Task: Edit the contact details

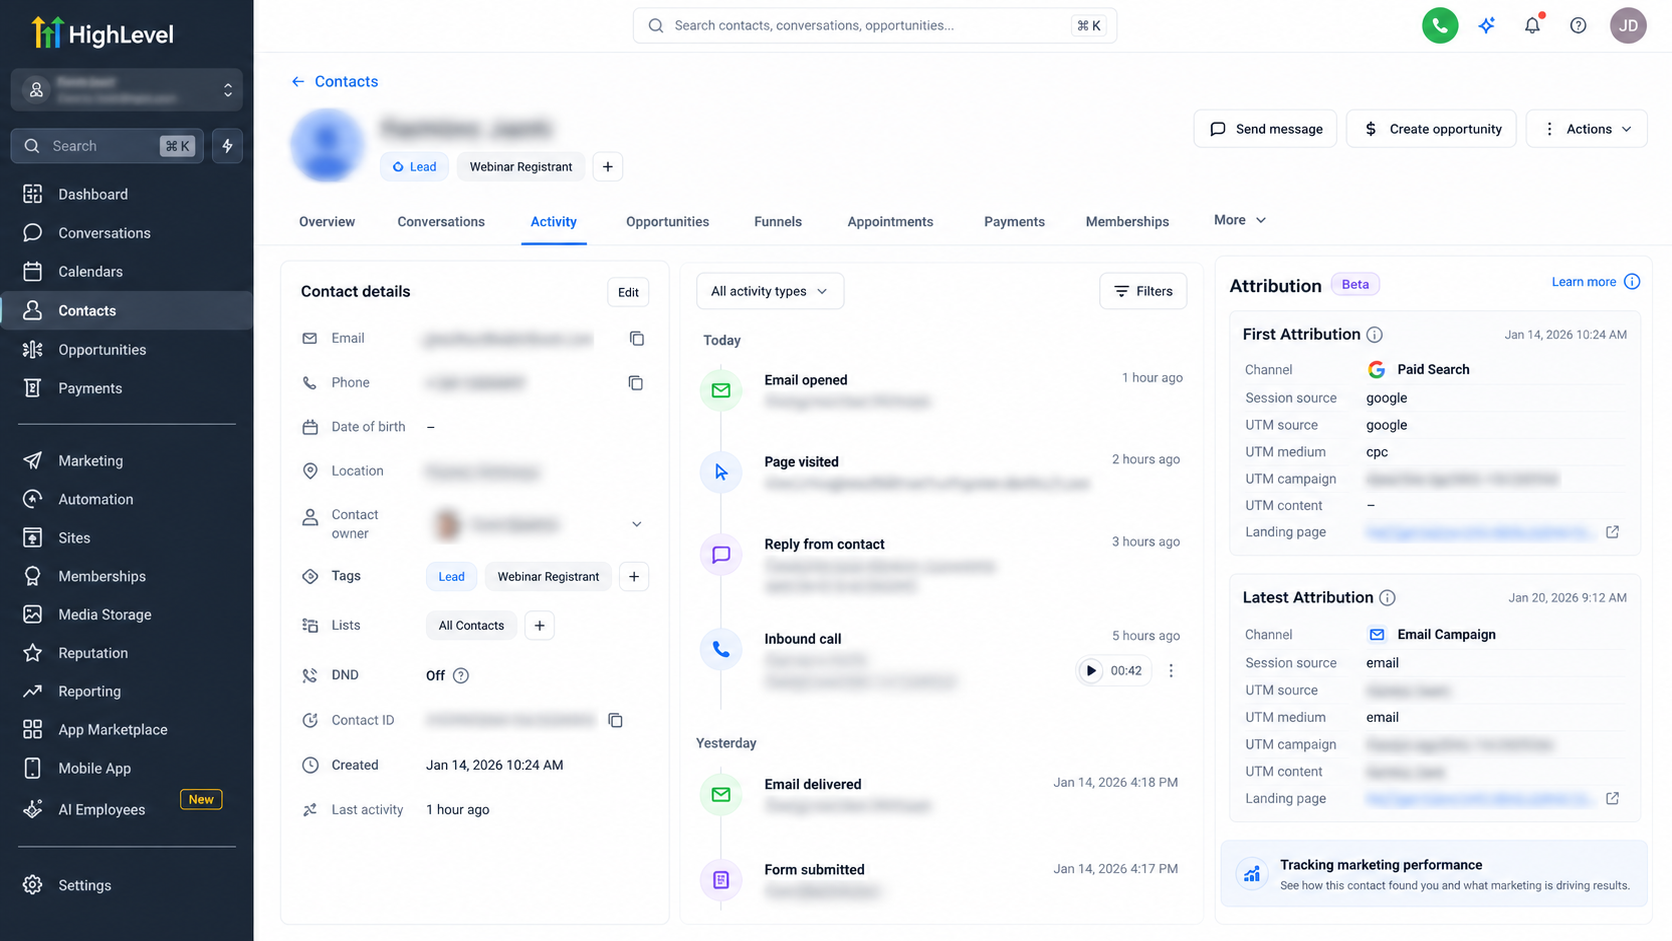Action: tap(628, 292)
